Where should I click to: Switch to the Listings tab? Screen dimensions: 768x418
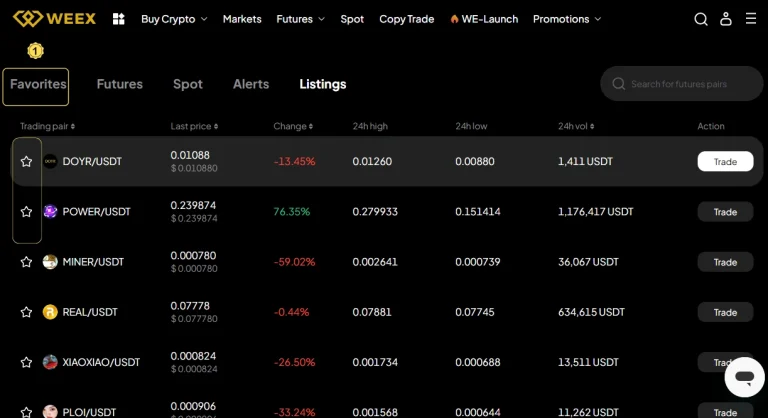tap(323, 84)
